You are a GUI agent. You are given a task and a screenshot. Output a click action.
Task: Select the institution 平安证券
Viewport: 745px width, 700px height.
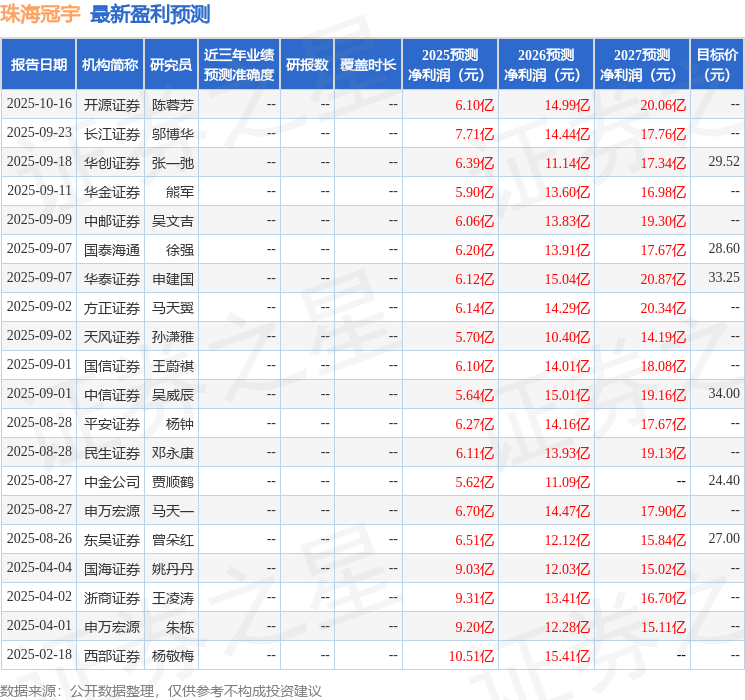point(112,424)
